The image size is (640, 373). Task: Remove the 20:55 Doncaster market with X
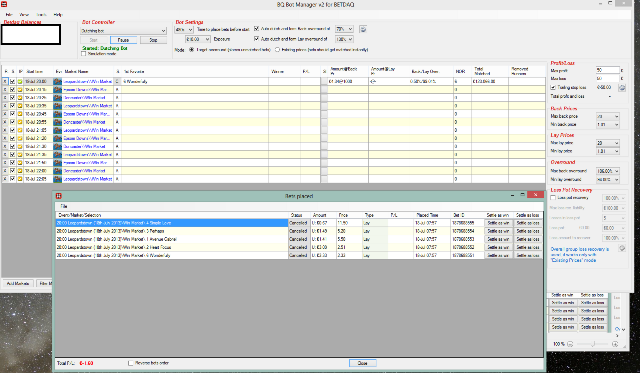click(x=5, y=122)
